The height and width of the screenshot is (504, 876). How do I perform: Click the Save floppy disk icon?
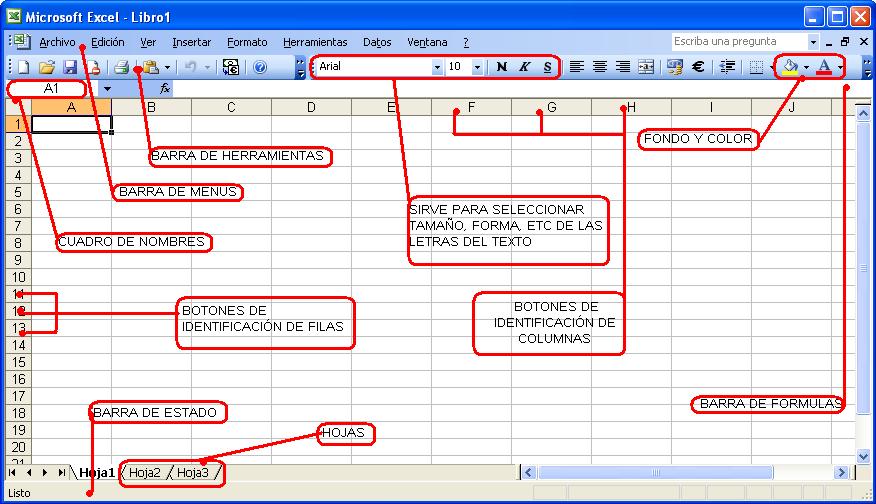pos(70,68)
